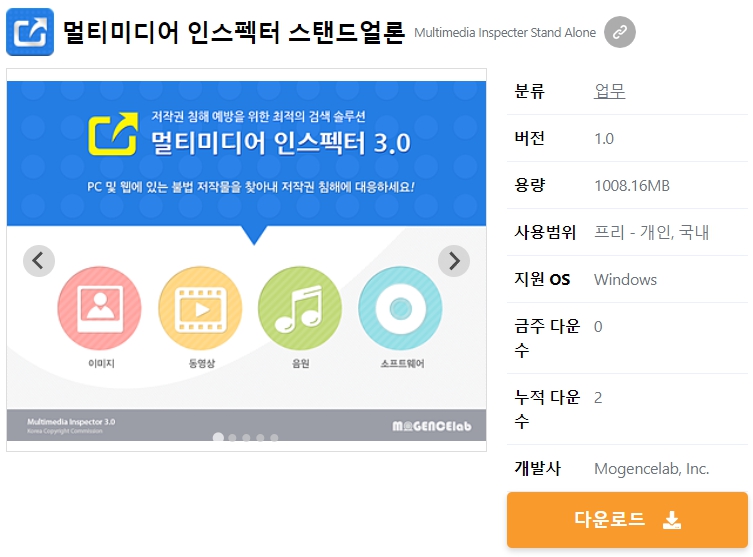Viewport: 753px width, 557px height.
Task: Click the blue app logo icon beside the title
Action: [x=30, y=32]
